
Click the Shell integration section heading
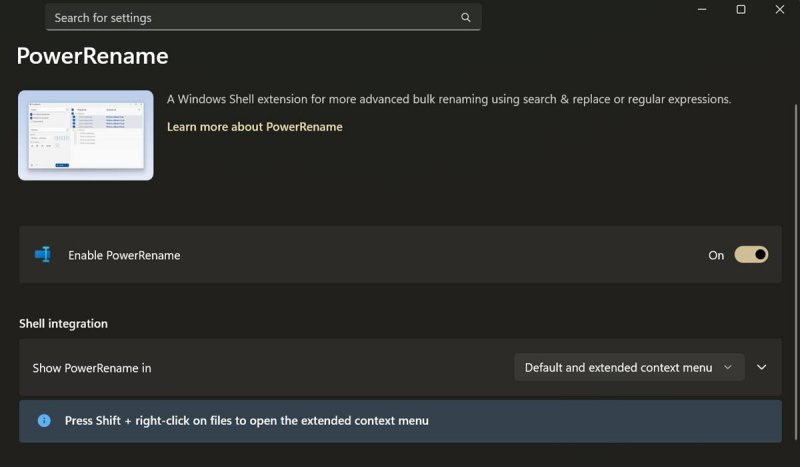[63, 324]
